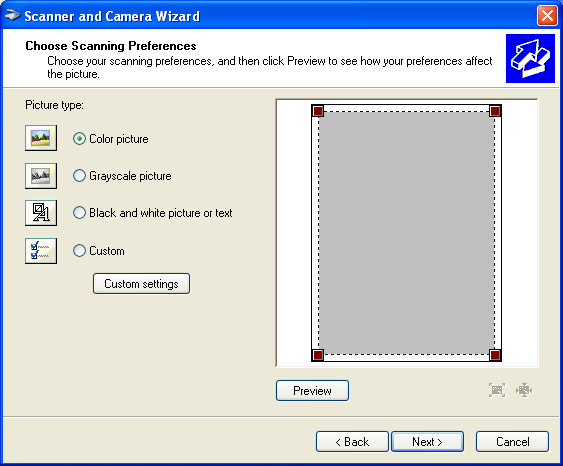Click the wizard scanner logo in header
563x466 pixels.
tap(530, 59)
